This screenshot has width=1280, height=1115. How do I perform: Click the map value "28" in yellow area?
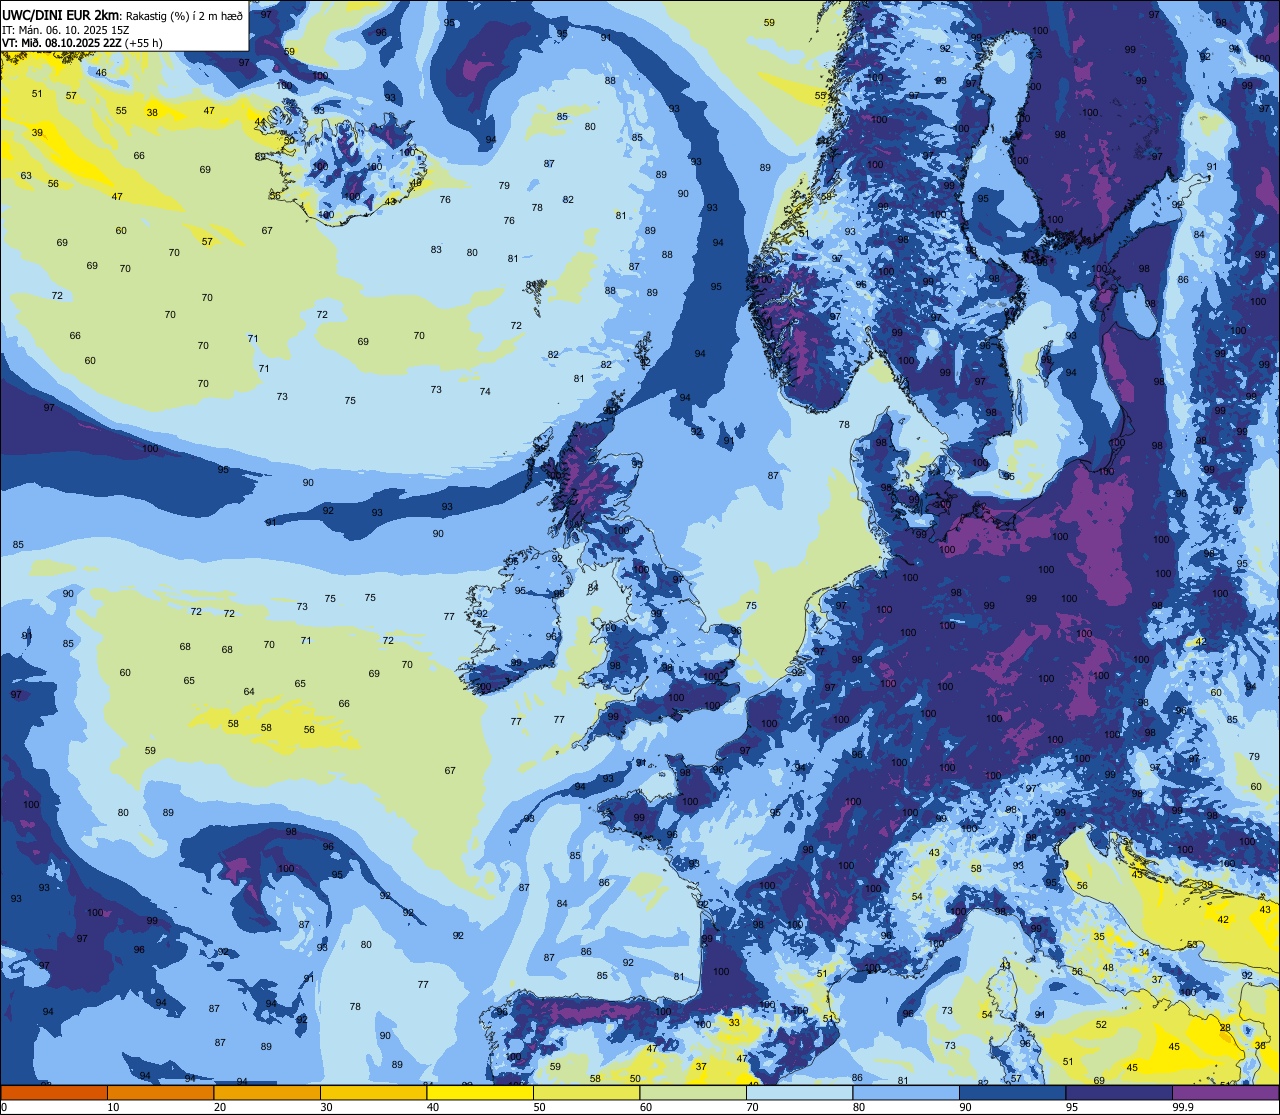coord(1225,1028)
